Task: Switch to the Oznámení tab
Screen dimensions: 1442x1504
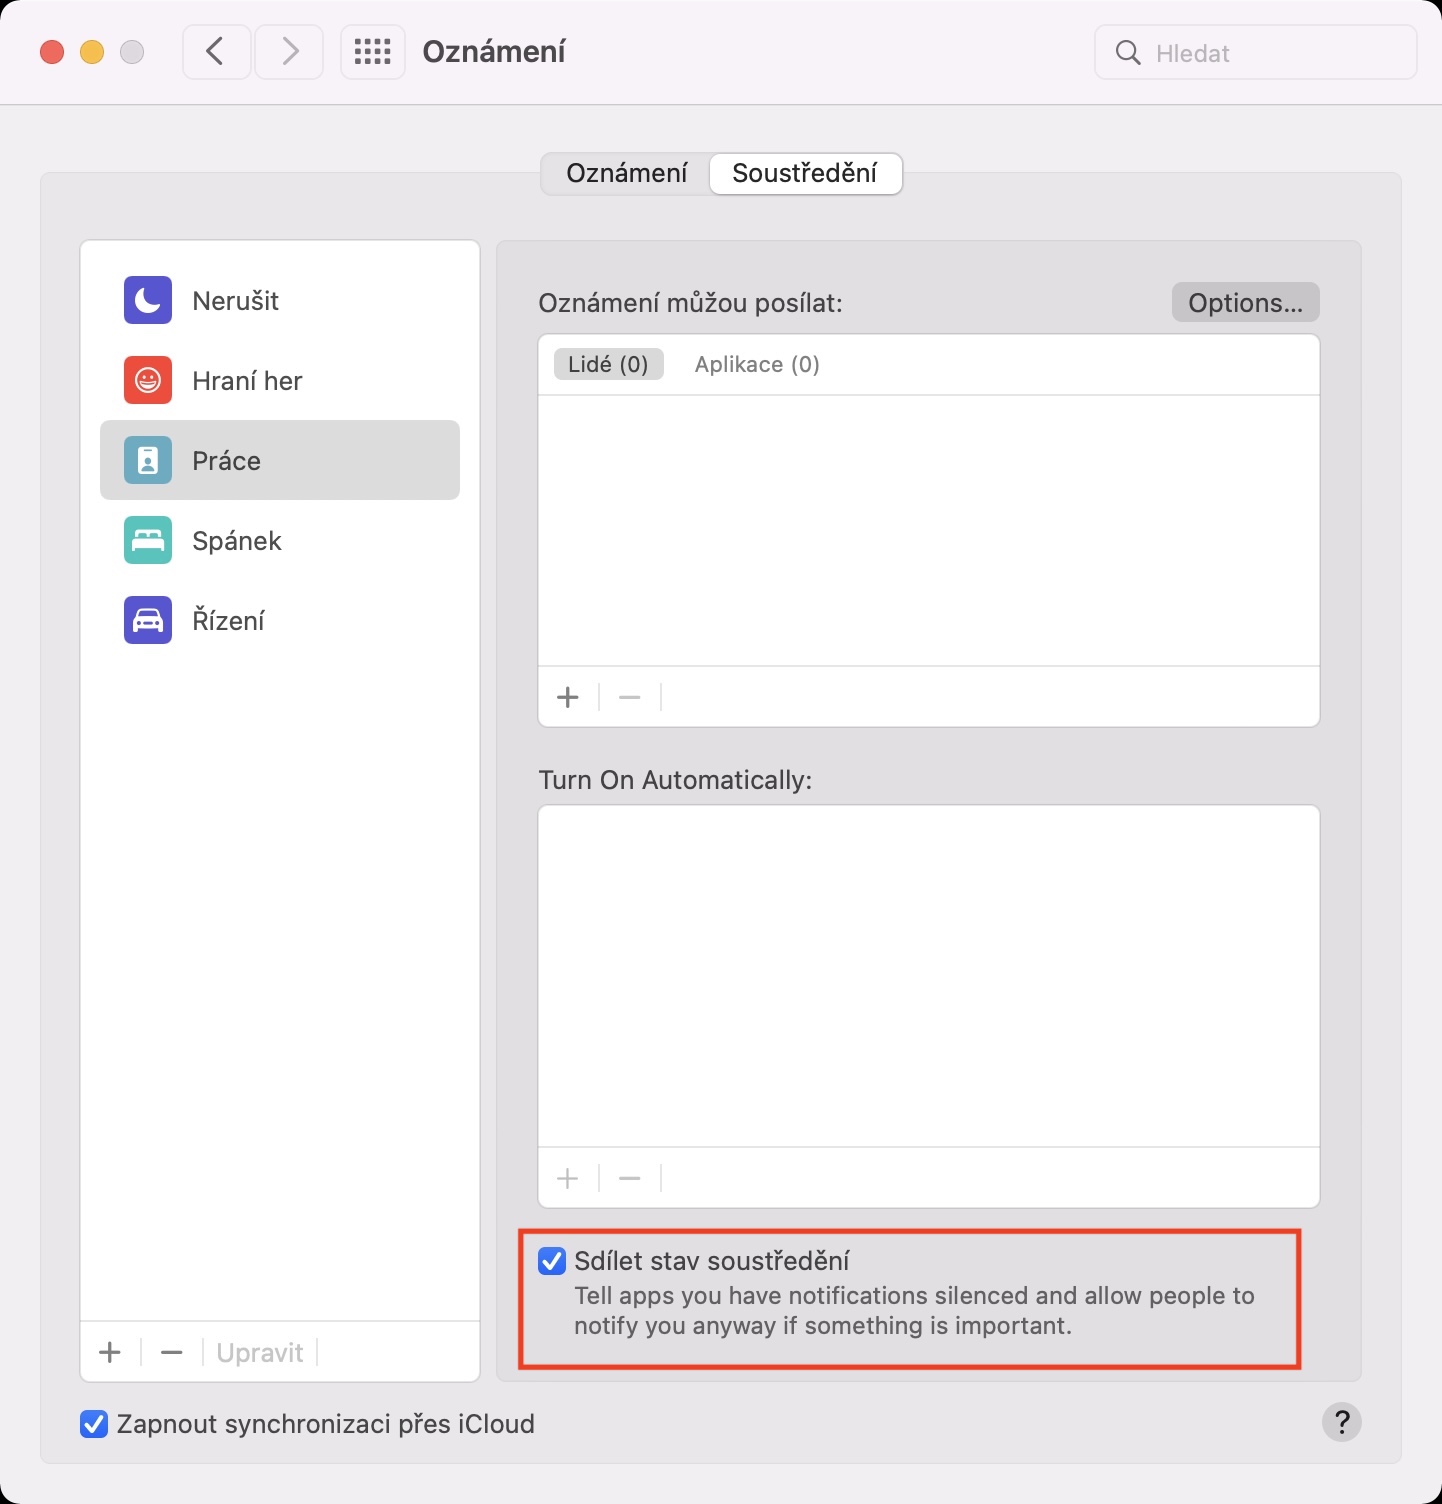Action: (x=627, y=173)
